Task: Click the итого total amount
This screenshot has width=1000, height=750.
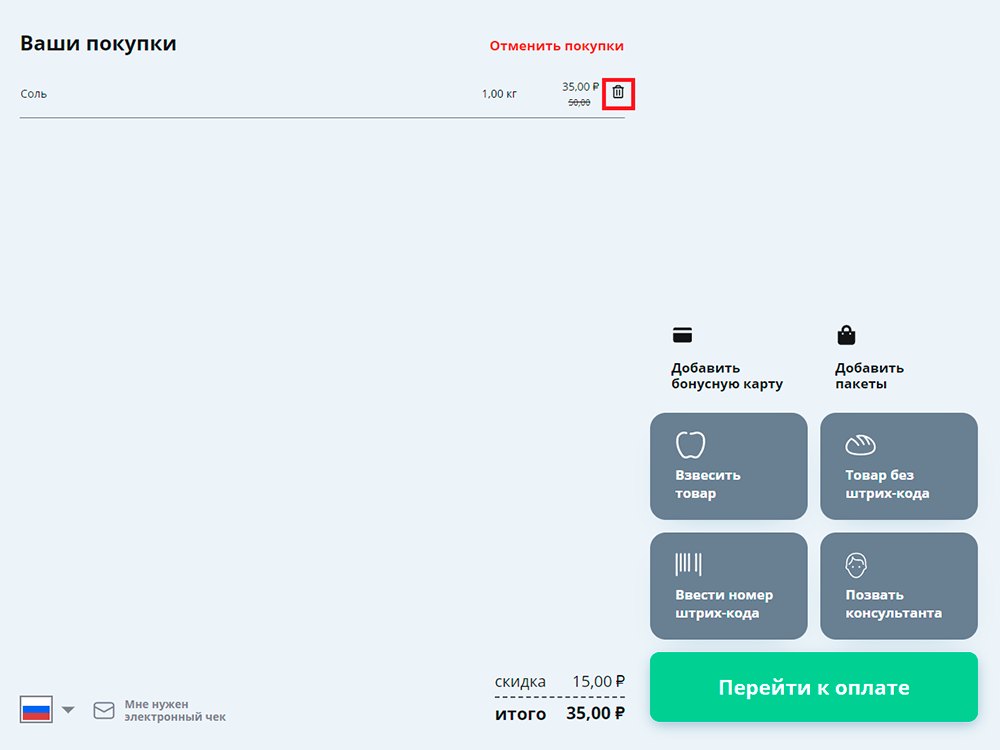Action: click(595, 714)
